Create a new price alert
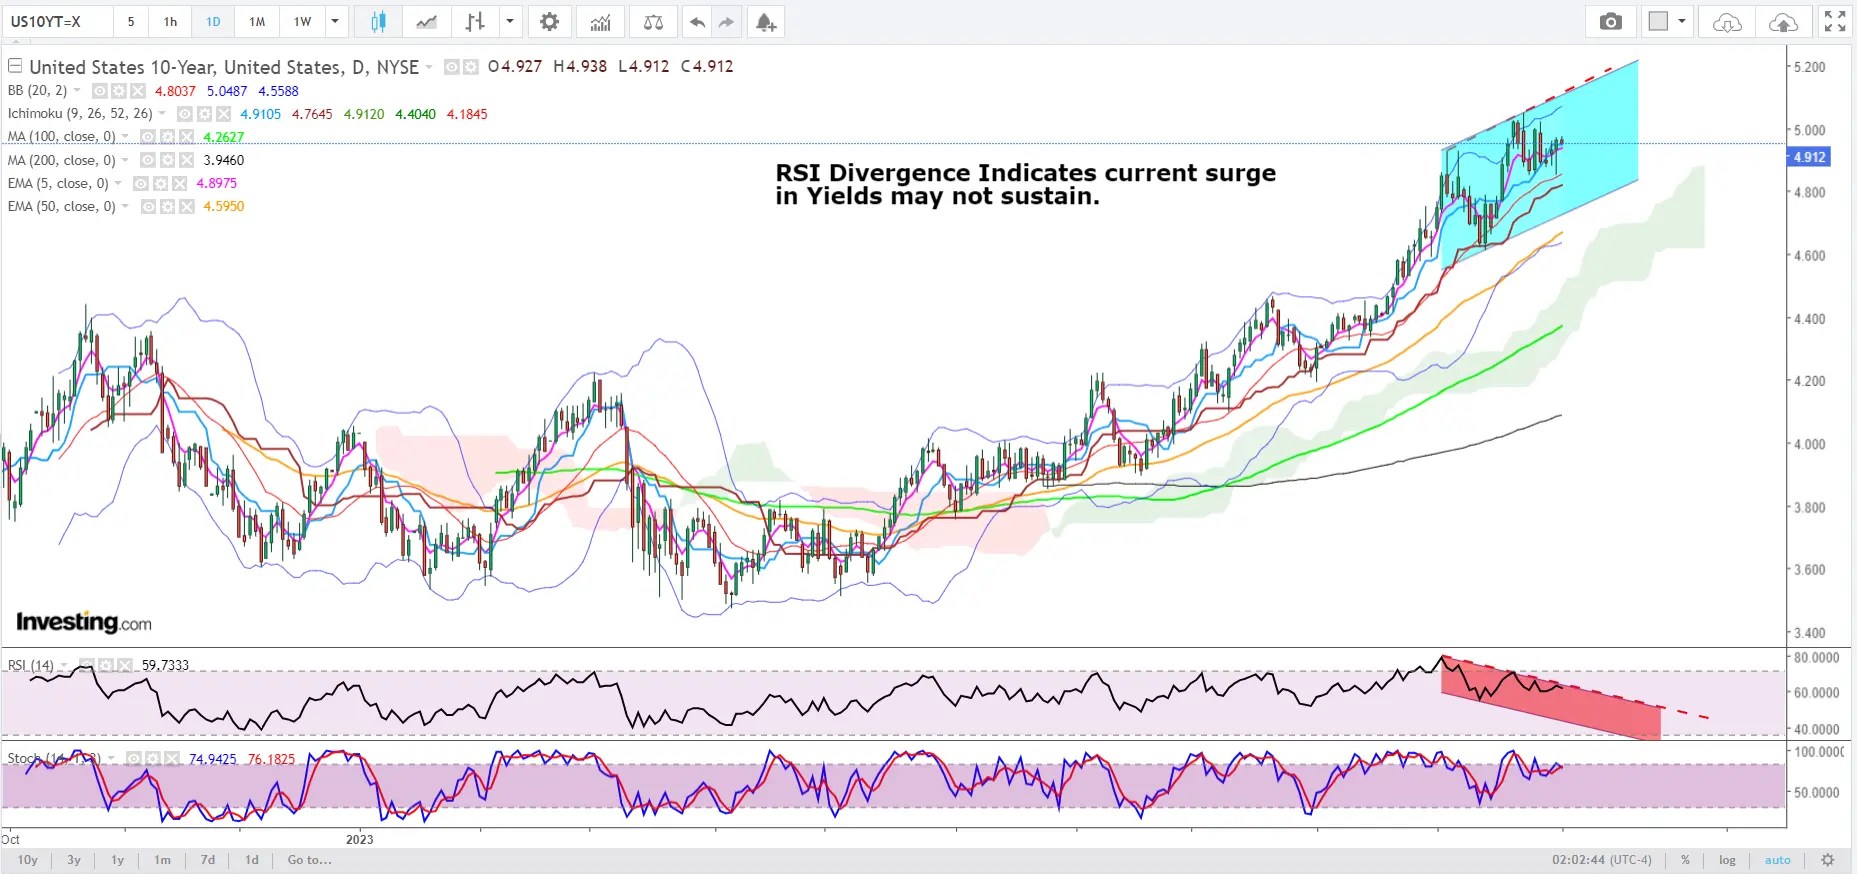 point(766,22)
